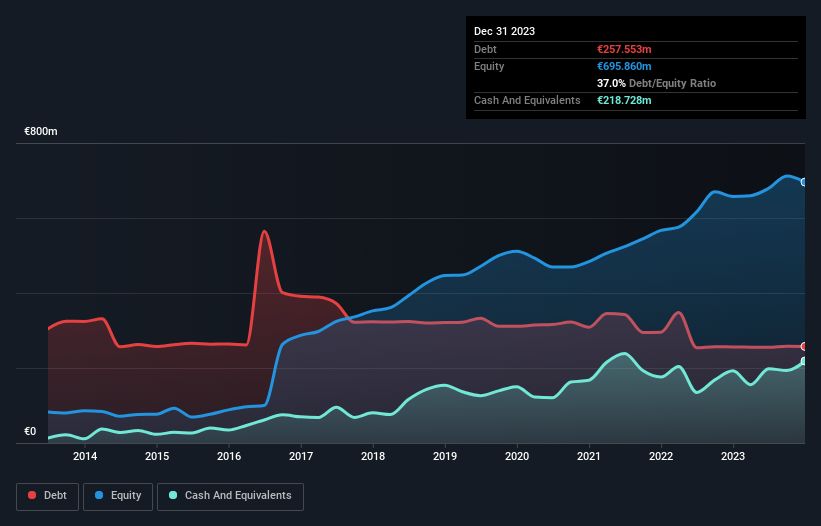
Task: Click the 2021 x-axis label
Action: click(x=589, y=456)
